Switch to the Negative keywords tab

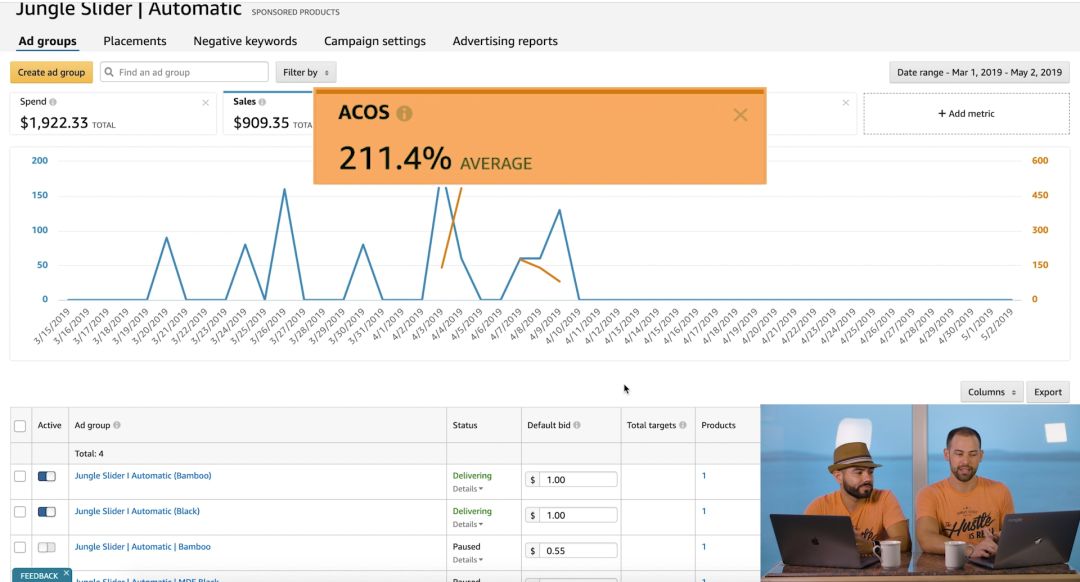click(245, 41)
